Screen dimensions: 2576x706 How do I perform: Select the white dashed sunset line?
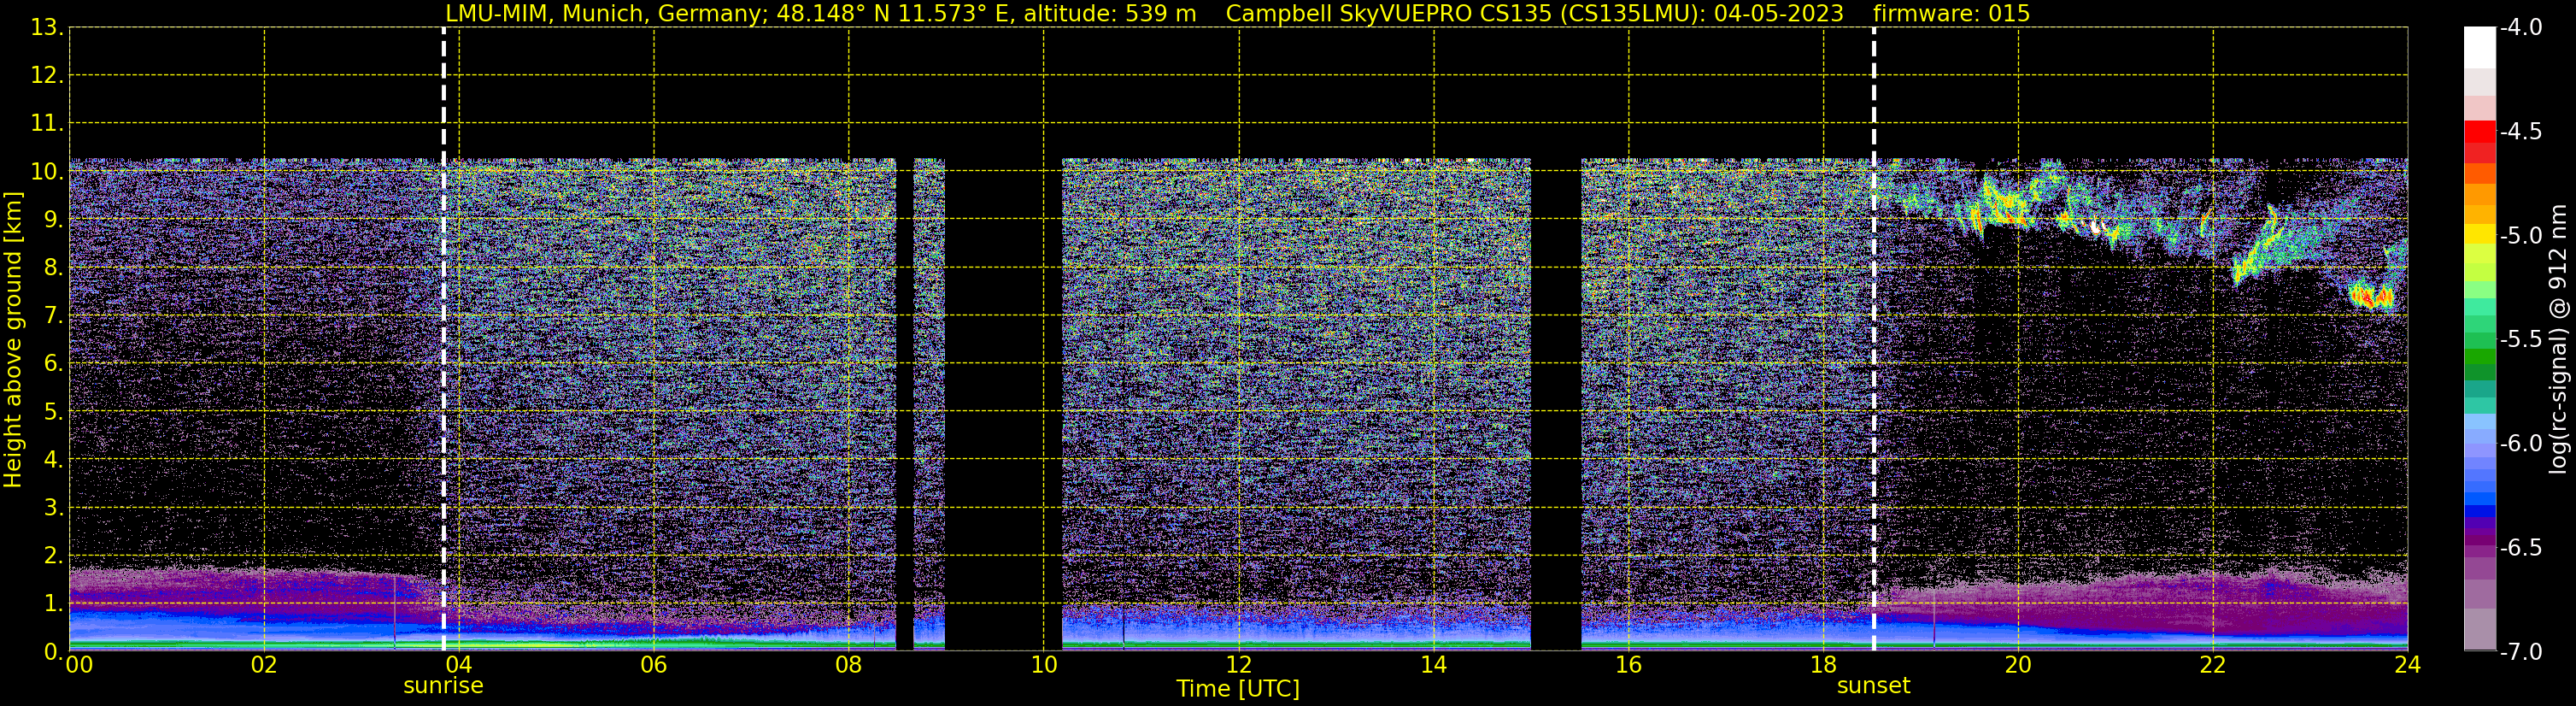[1874, 339]
